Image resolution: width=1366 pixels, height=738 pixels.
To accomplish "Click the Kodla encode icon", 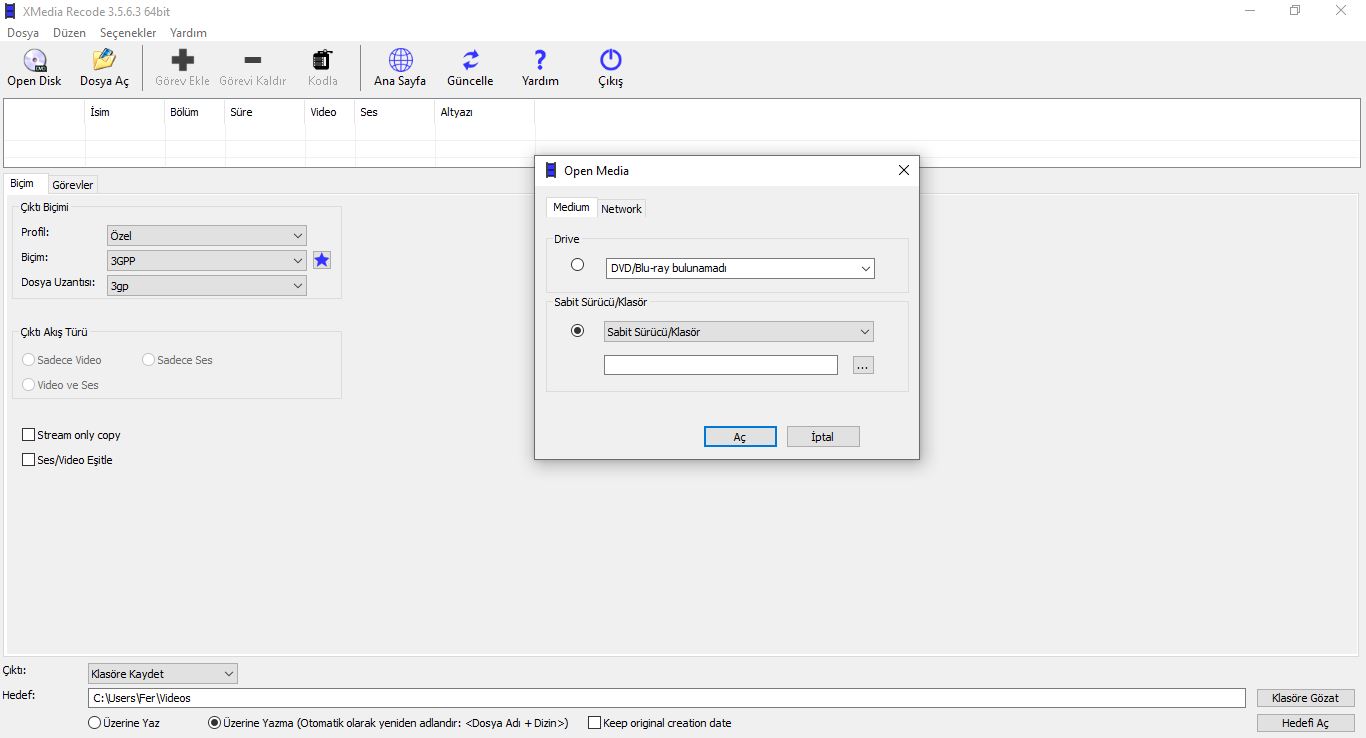I will pyautogui.click(x=322, y=61).
